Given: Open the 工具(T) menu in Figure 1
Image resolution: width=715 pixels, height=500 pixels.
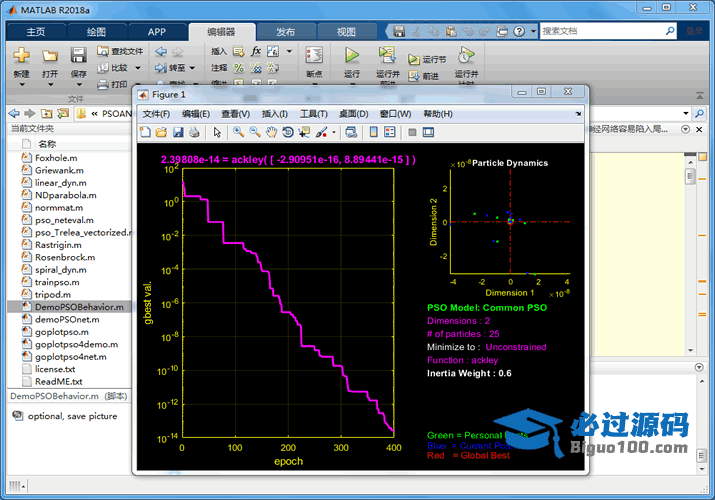Looking at the screenshot, I should [313, 114].
